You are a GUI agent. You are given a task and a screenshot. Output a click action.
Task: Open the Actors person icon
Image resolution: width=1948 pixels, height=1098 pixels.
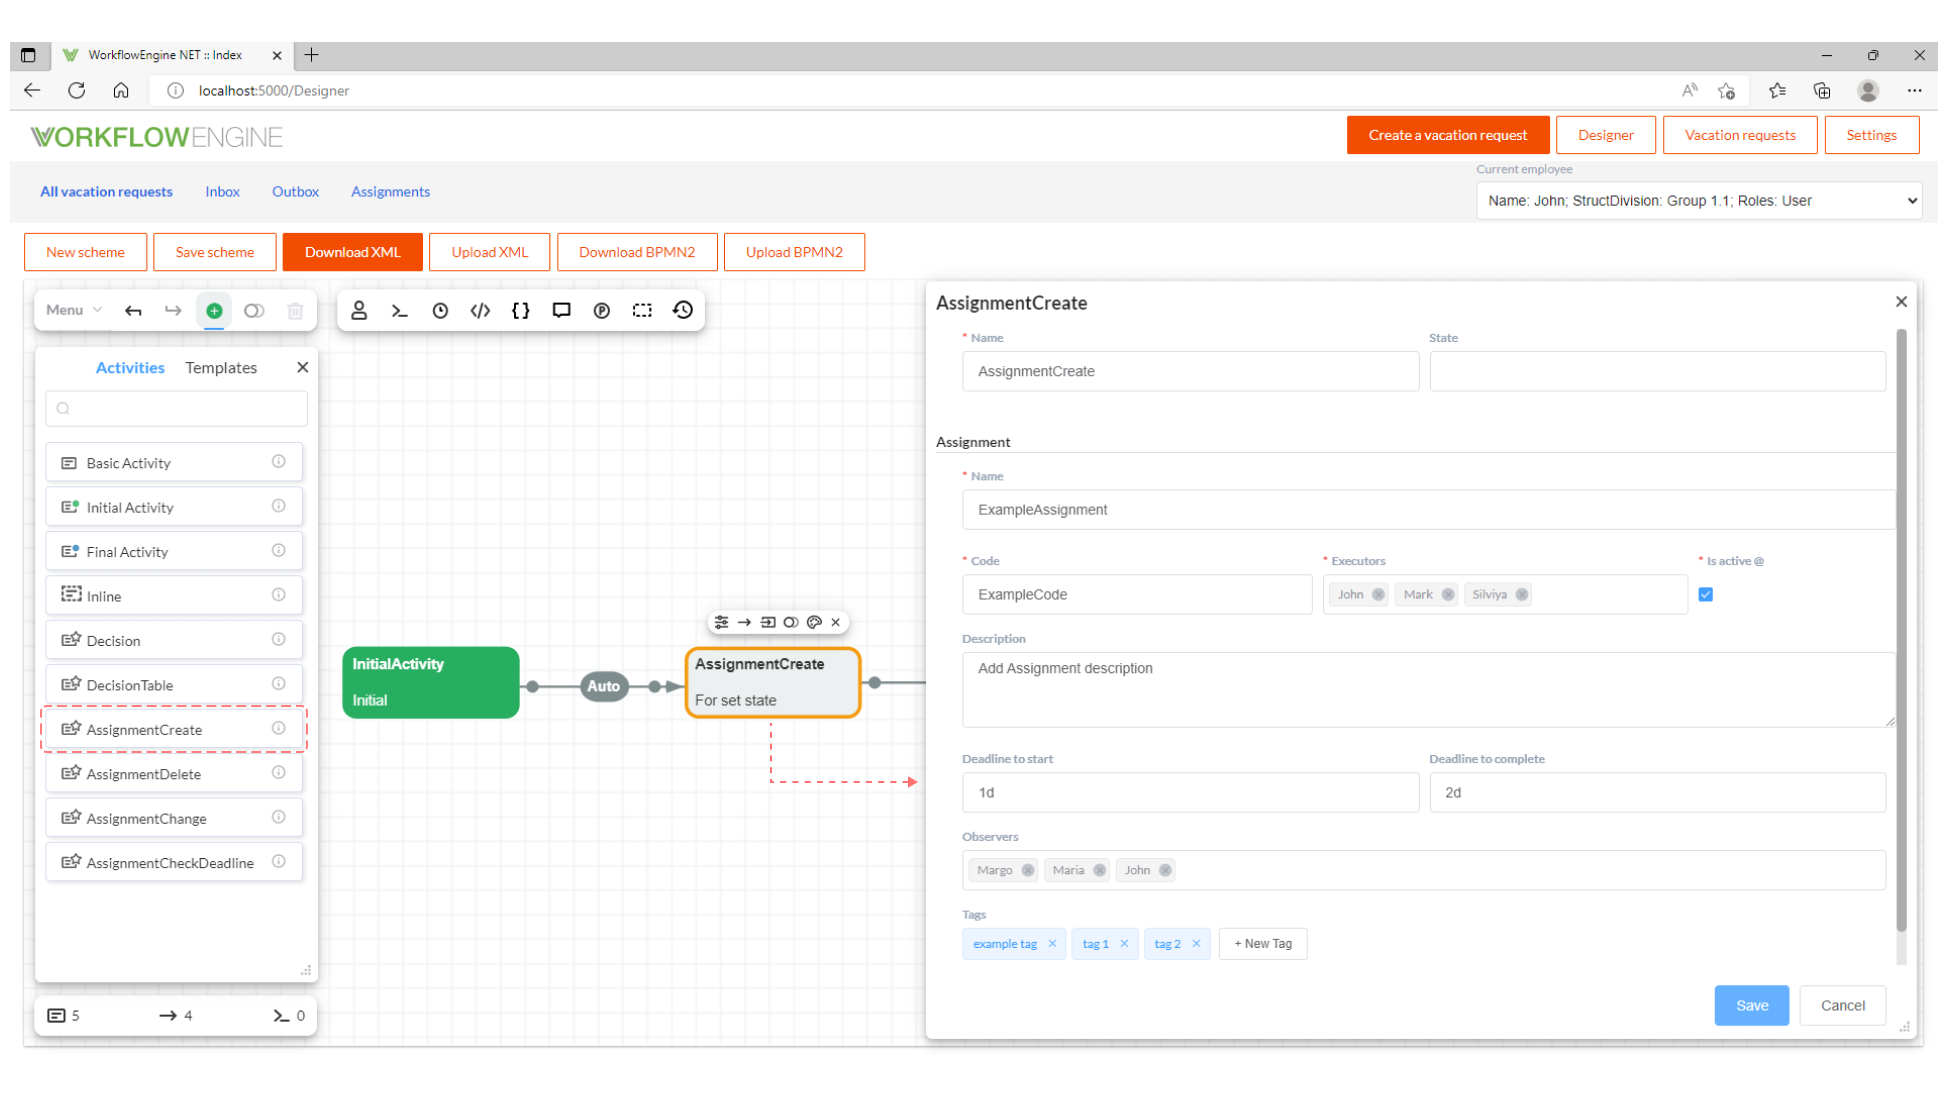(x=359, y=311)
